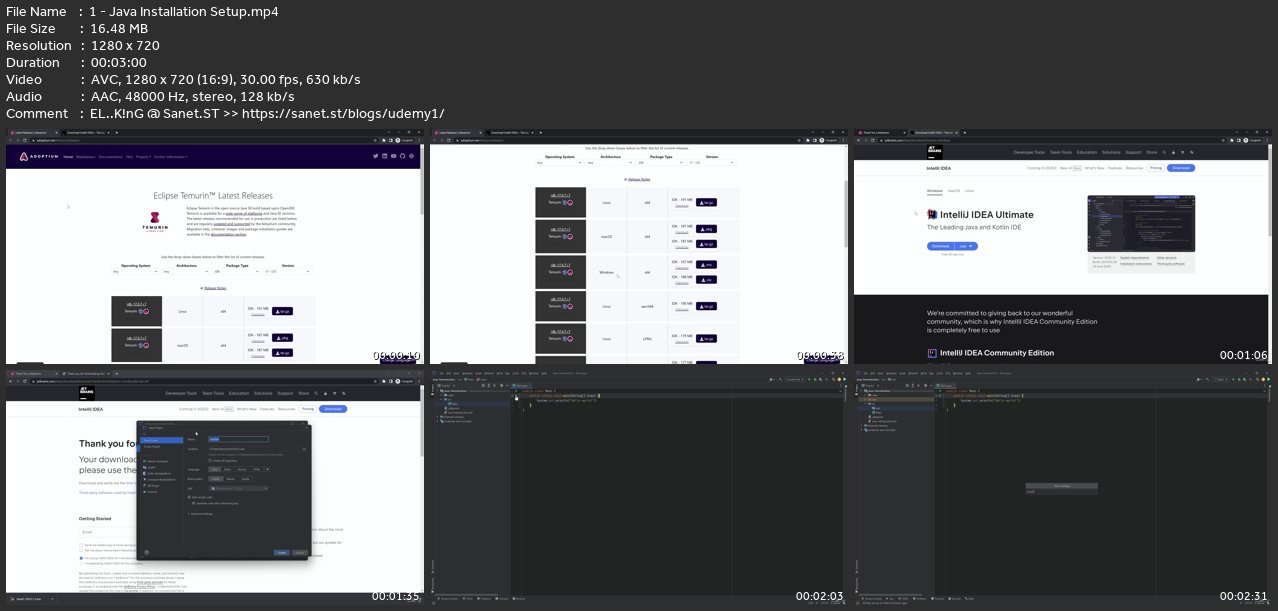The width and height of the screenshot is (1278, 611).
Task: Open the JetBrains site search icon, 00:01:06 frame
Action: click(1164, 152)
